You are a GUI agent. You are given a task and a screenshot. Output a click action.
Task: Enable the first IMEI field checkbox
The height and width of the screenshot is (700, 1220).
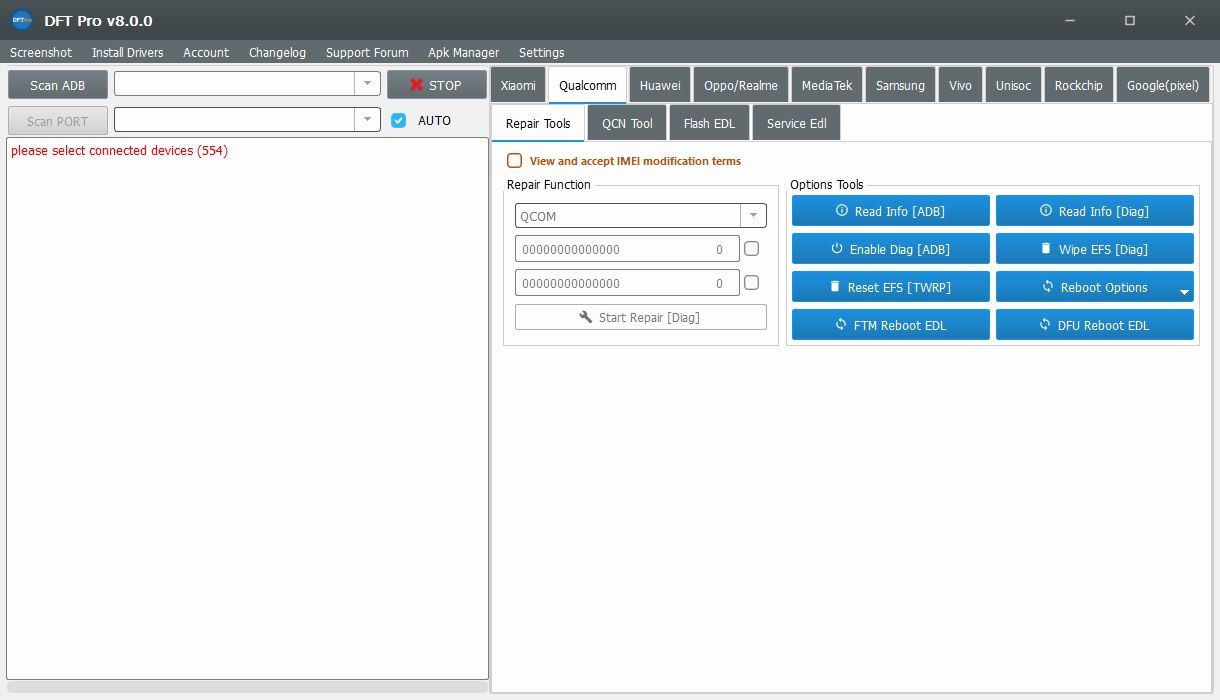click(752, 249)
